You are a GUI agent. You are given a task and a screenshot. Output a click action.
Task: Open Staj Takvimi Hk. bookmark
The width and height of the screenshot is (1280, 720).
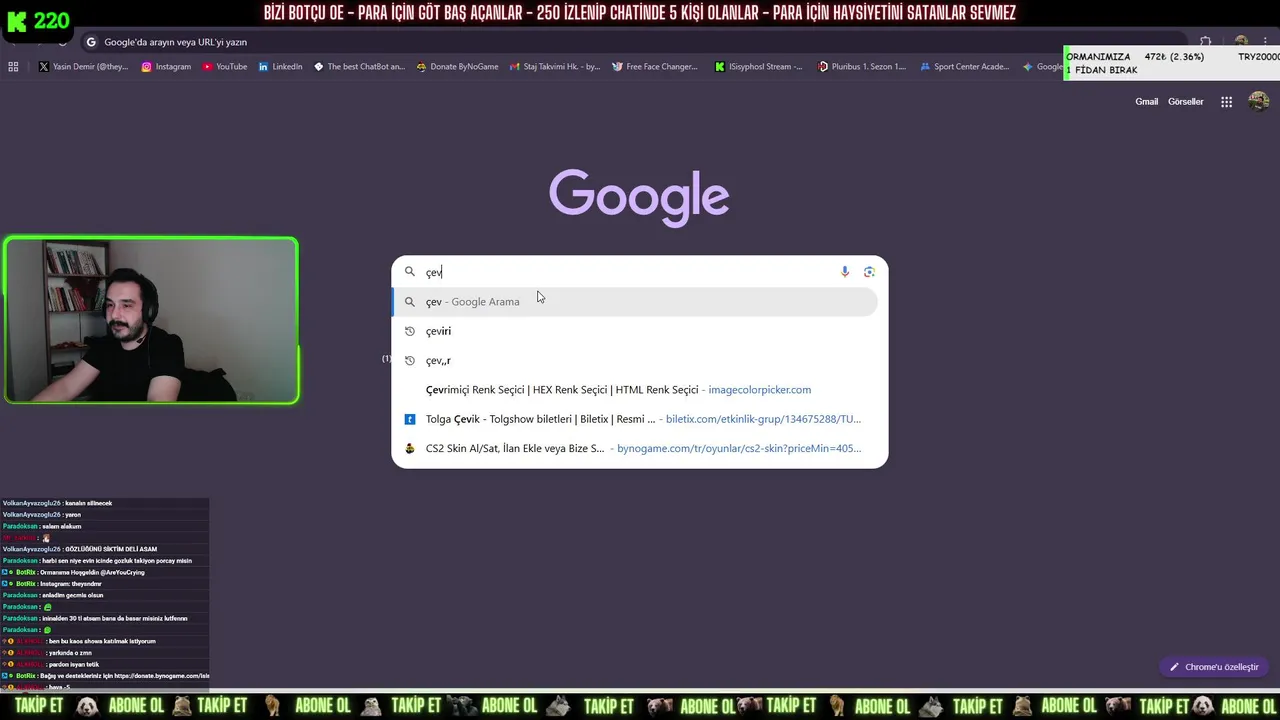click(555, 67)
